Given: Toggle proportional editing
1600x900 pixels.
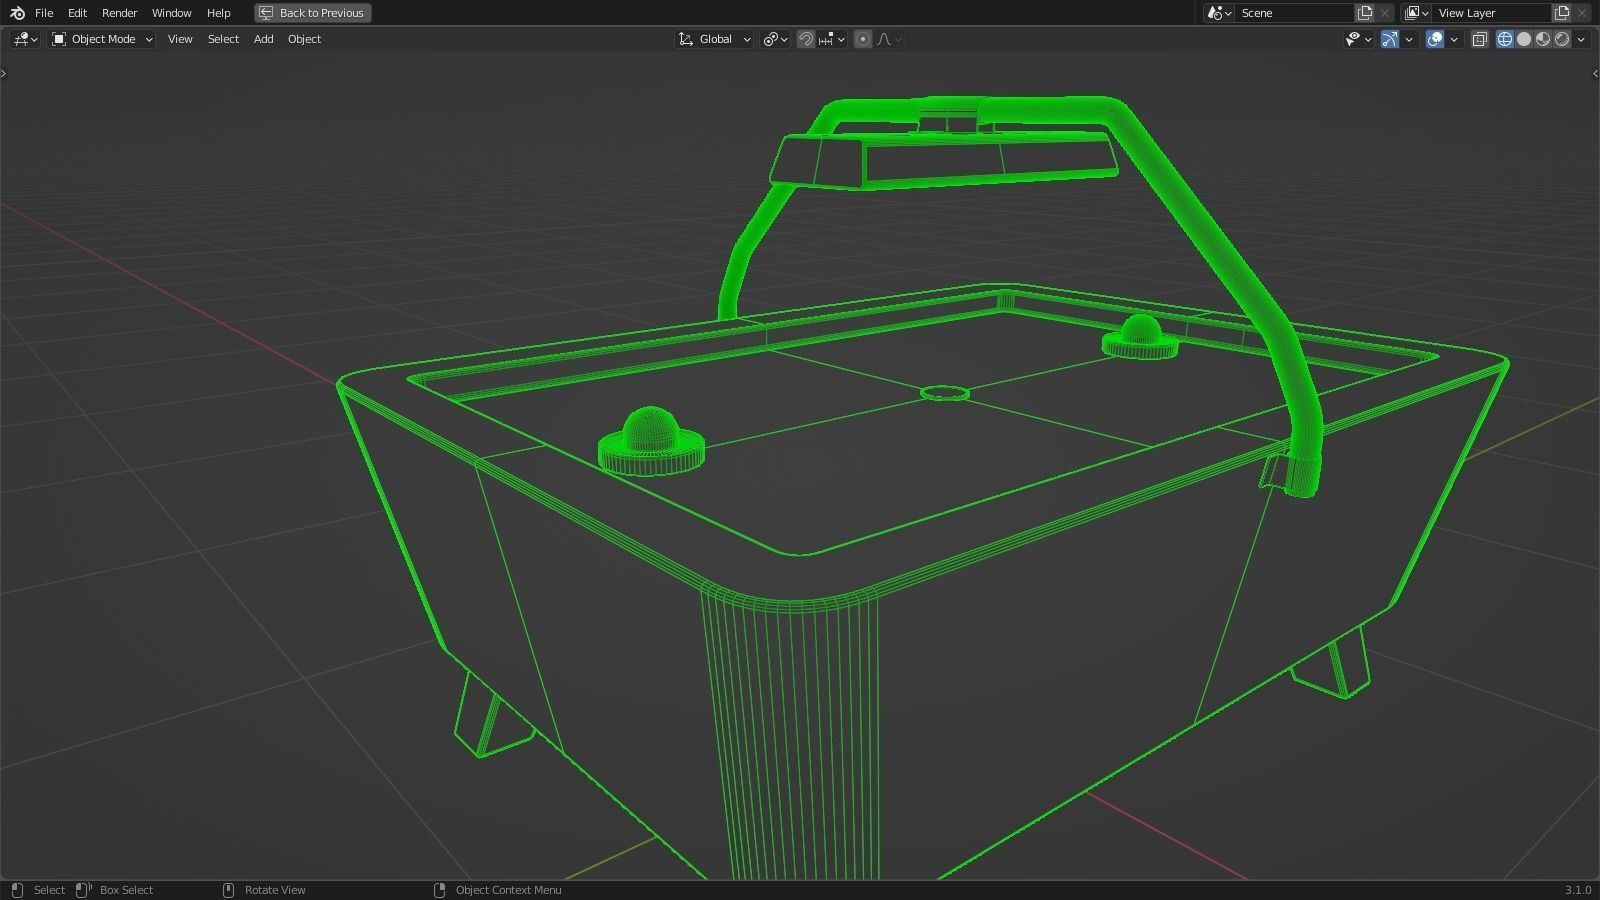Looking at the screenshot, I should point(861,39).
